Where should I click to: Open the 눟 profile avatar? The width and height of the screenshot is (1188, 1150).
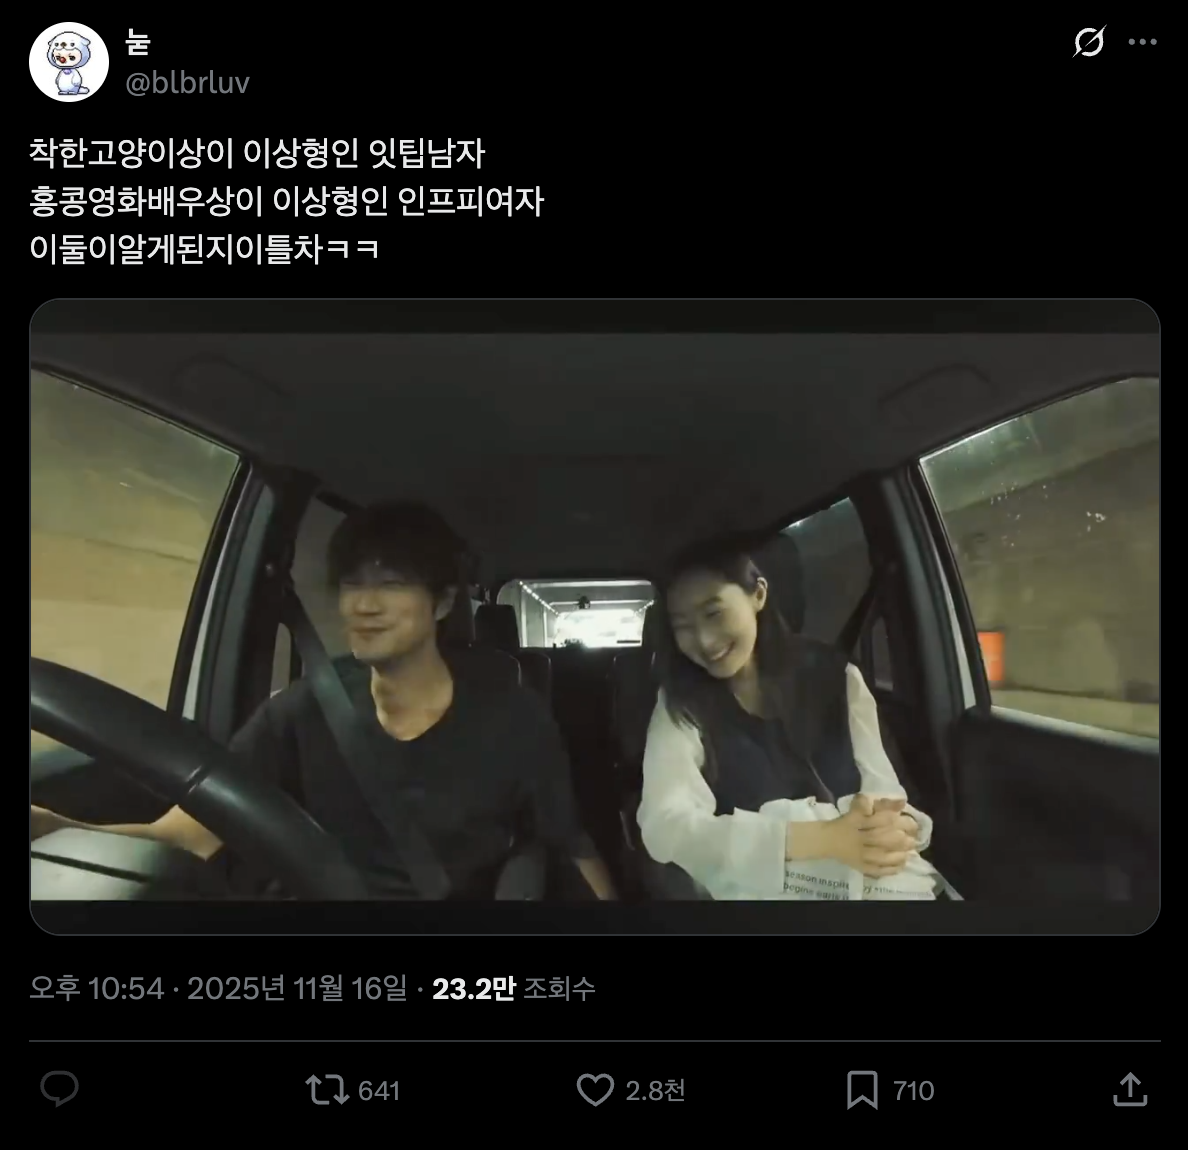(69, 62)
